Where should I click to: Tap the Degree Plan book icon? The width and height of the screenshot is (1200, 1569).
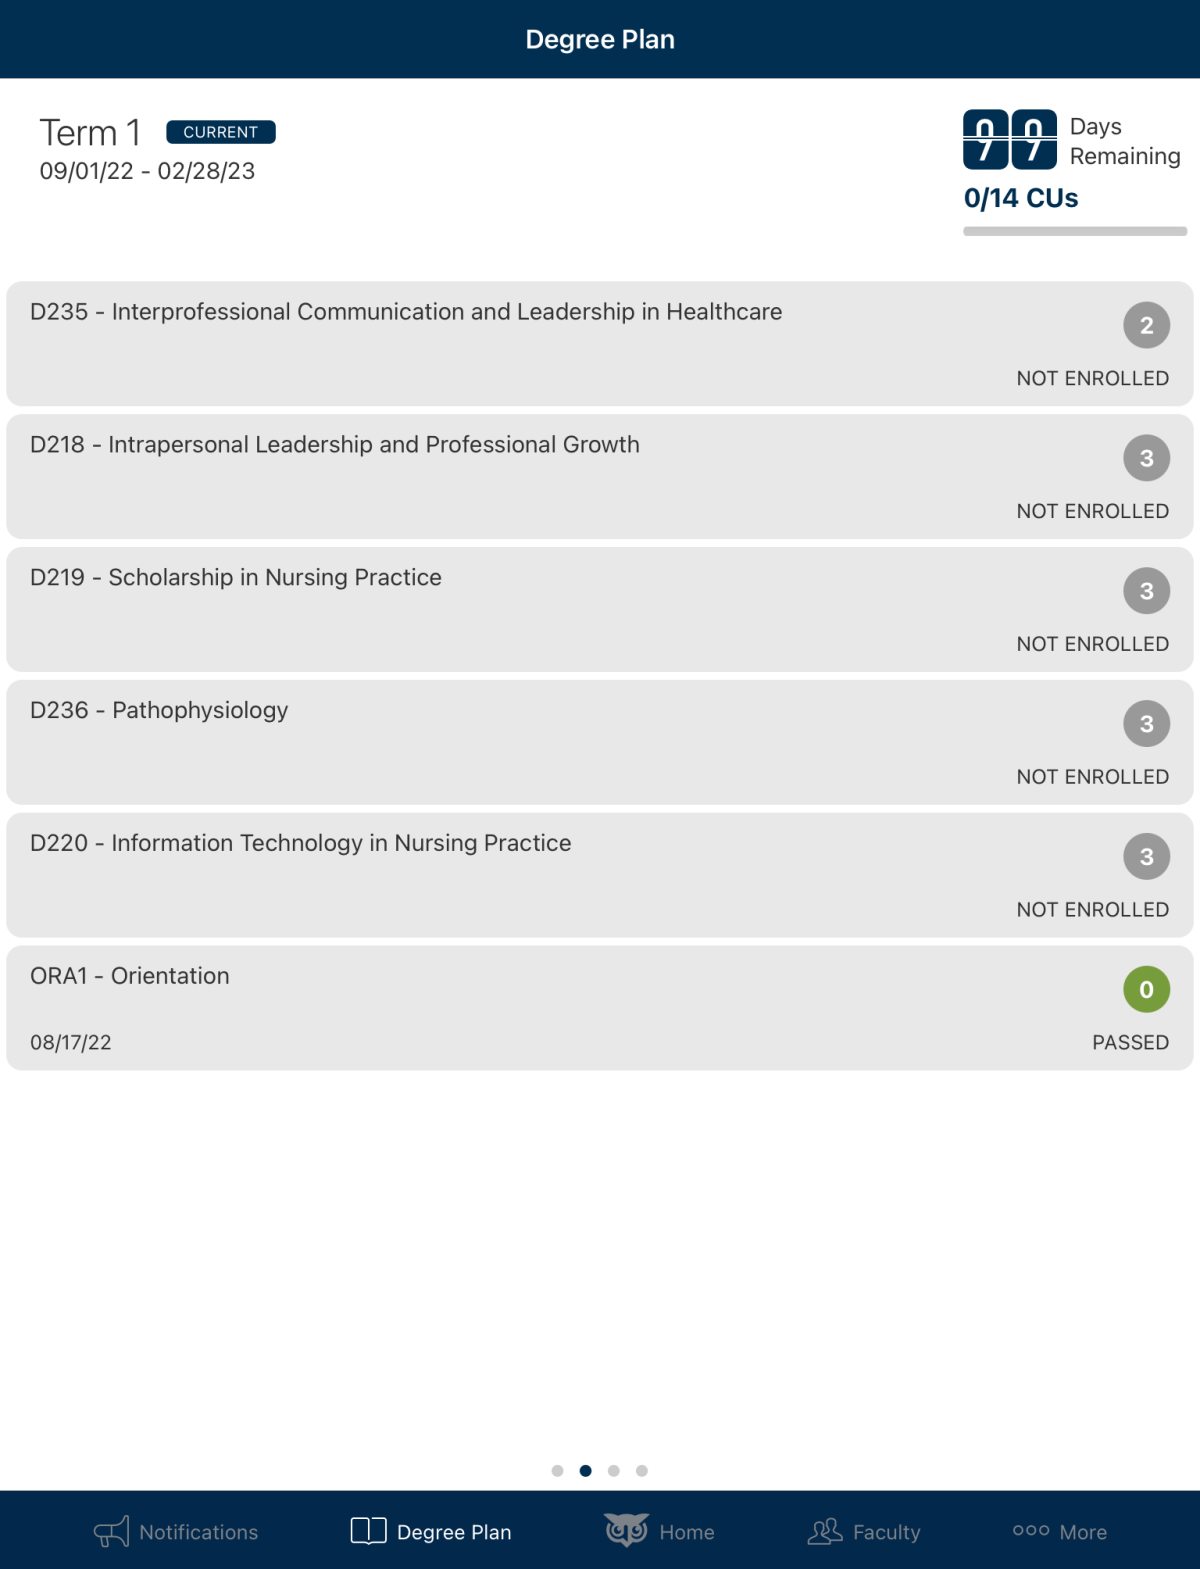pyautogui.click(x=368, y=1530)
